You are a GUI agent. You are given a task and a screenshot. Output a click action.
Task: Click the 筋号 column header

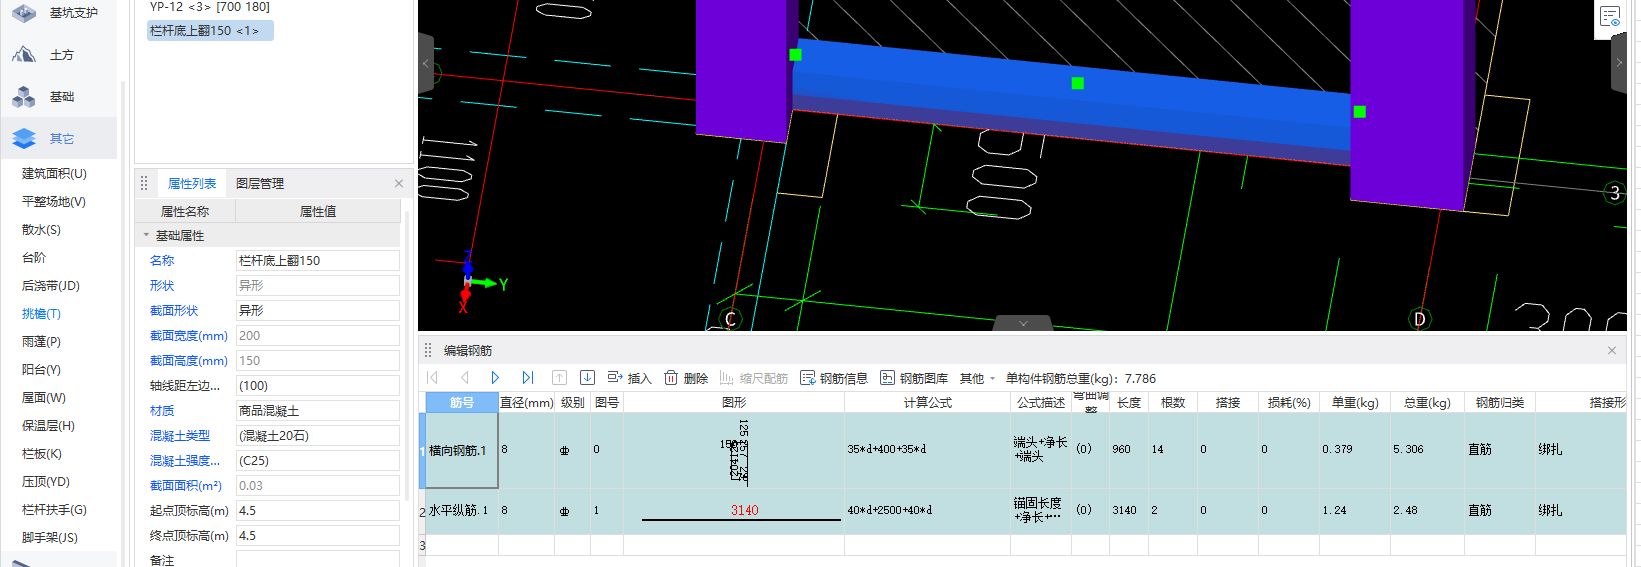coord(462,402)
